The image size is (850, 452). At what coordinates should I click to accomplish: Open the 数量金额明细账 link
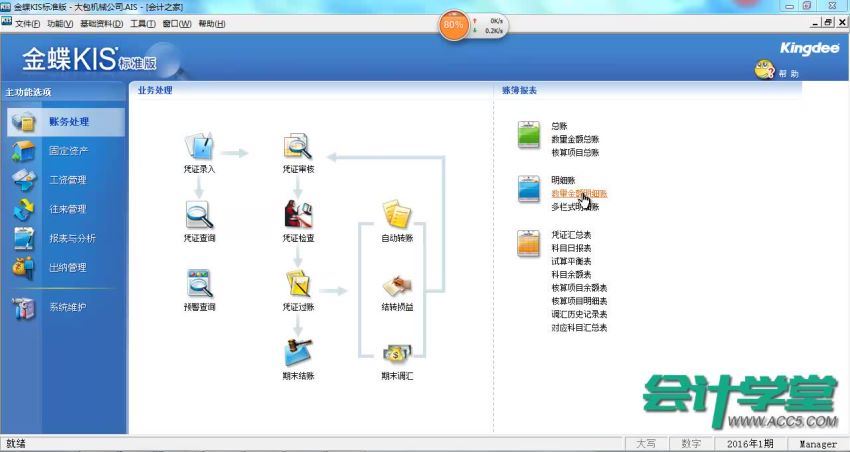579,193
